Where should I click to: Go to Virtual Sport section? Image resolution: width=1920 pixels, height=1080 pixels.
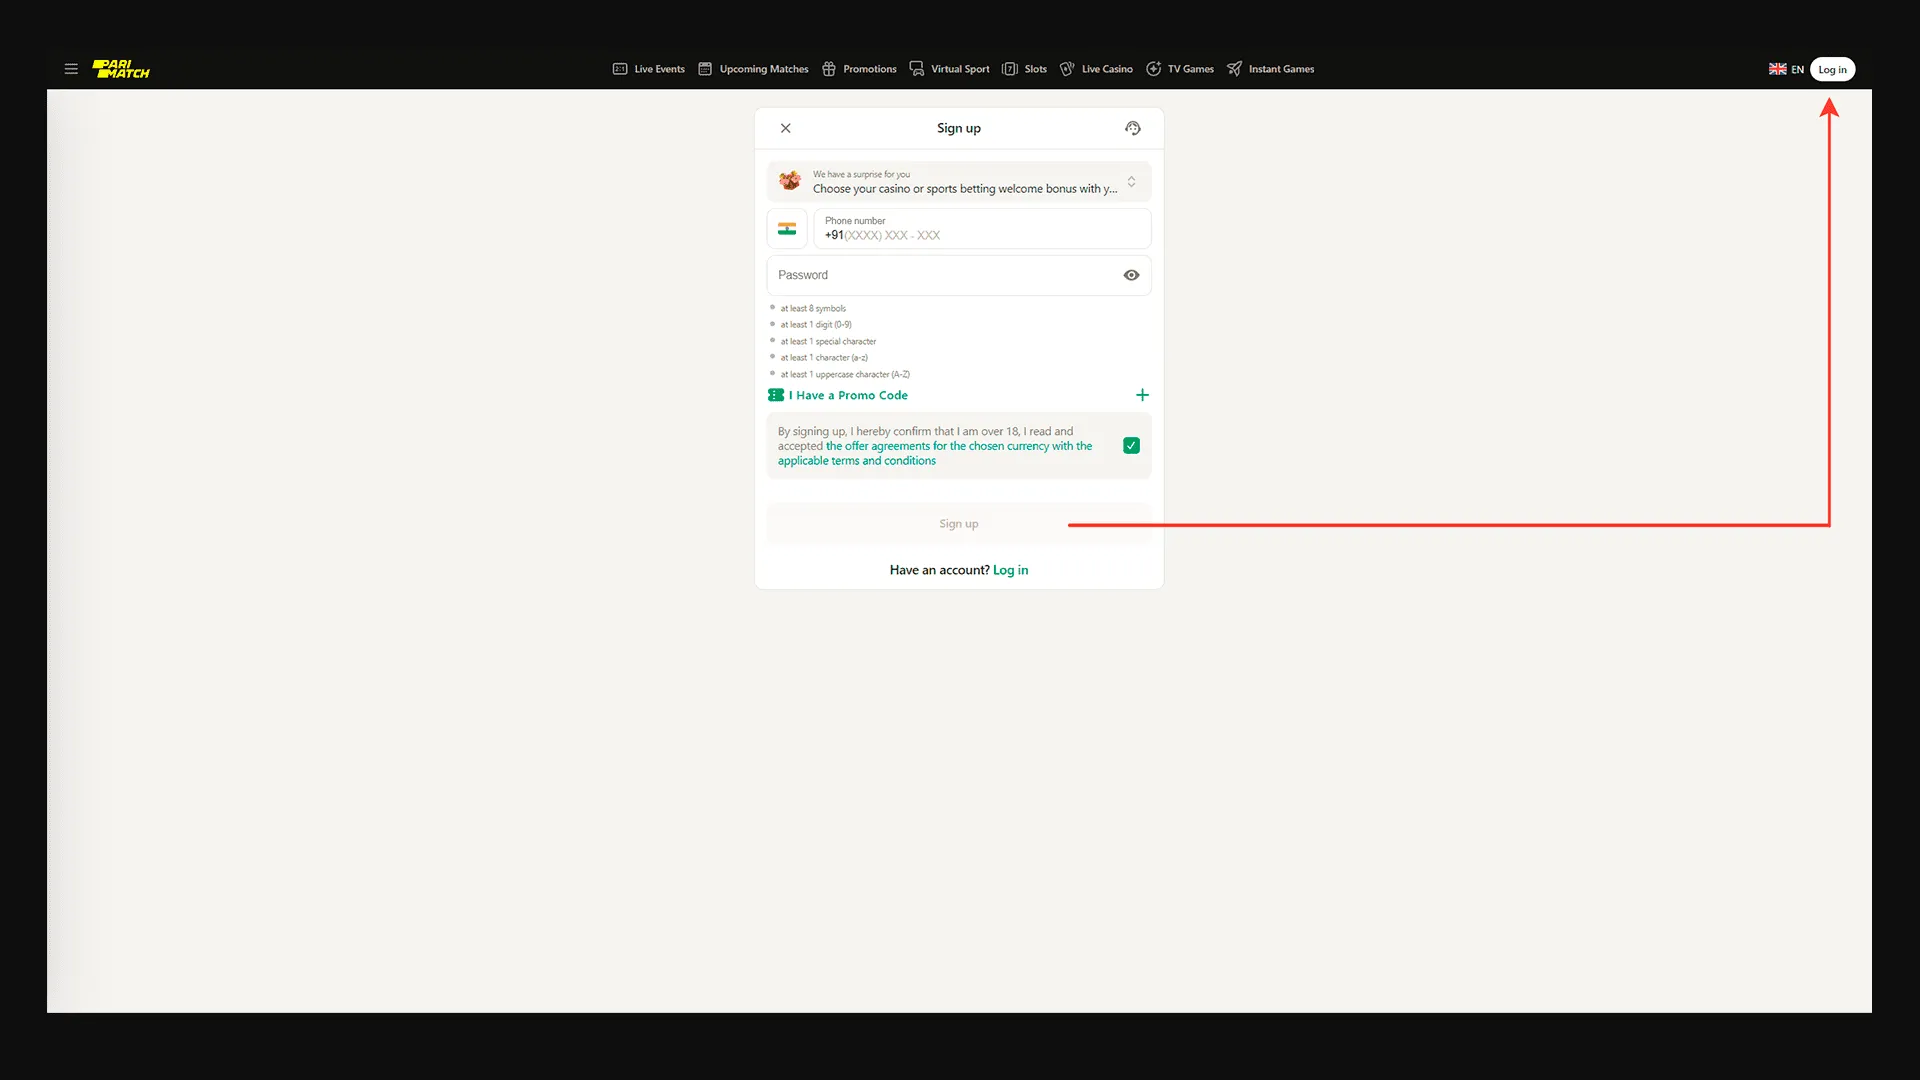click(x=959, y=69)
